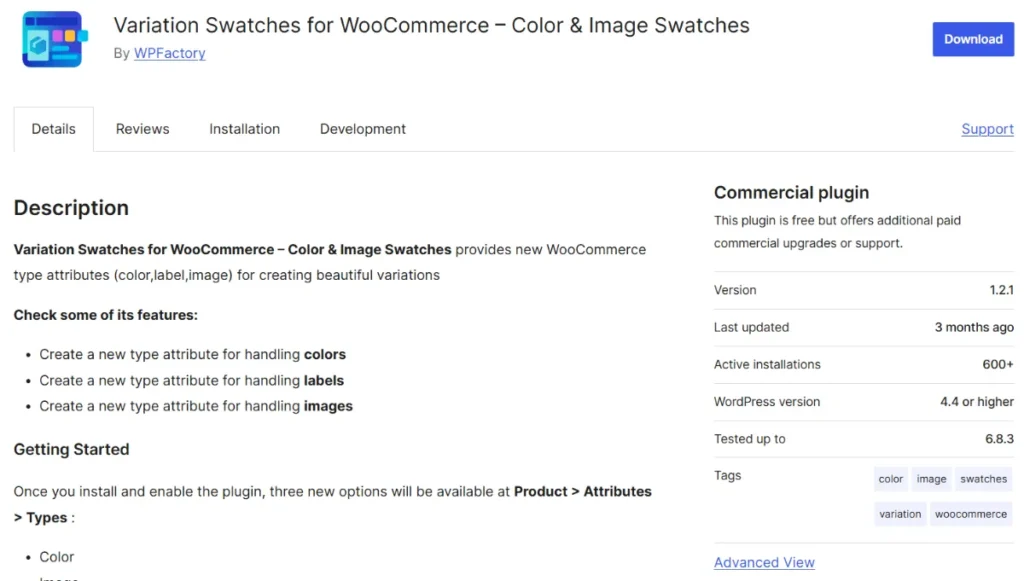Click the Description heading

(71, 208)
